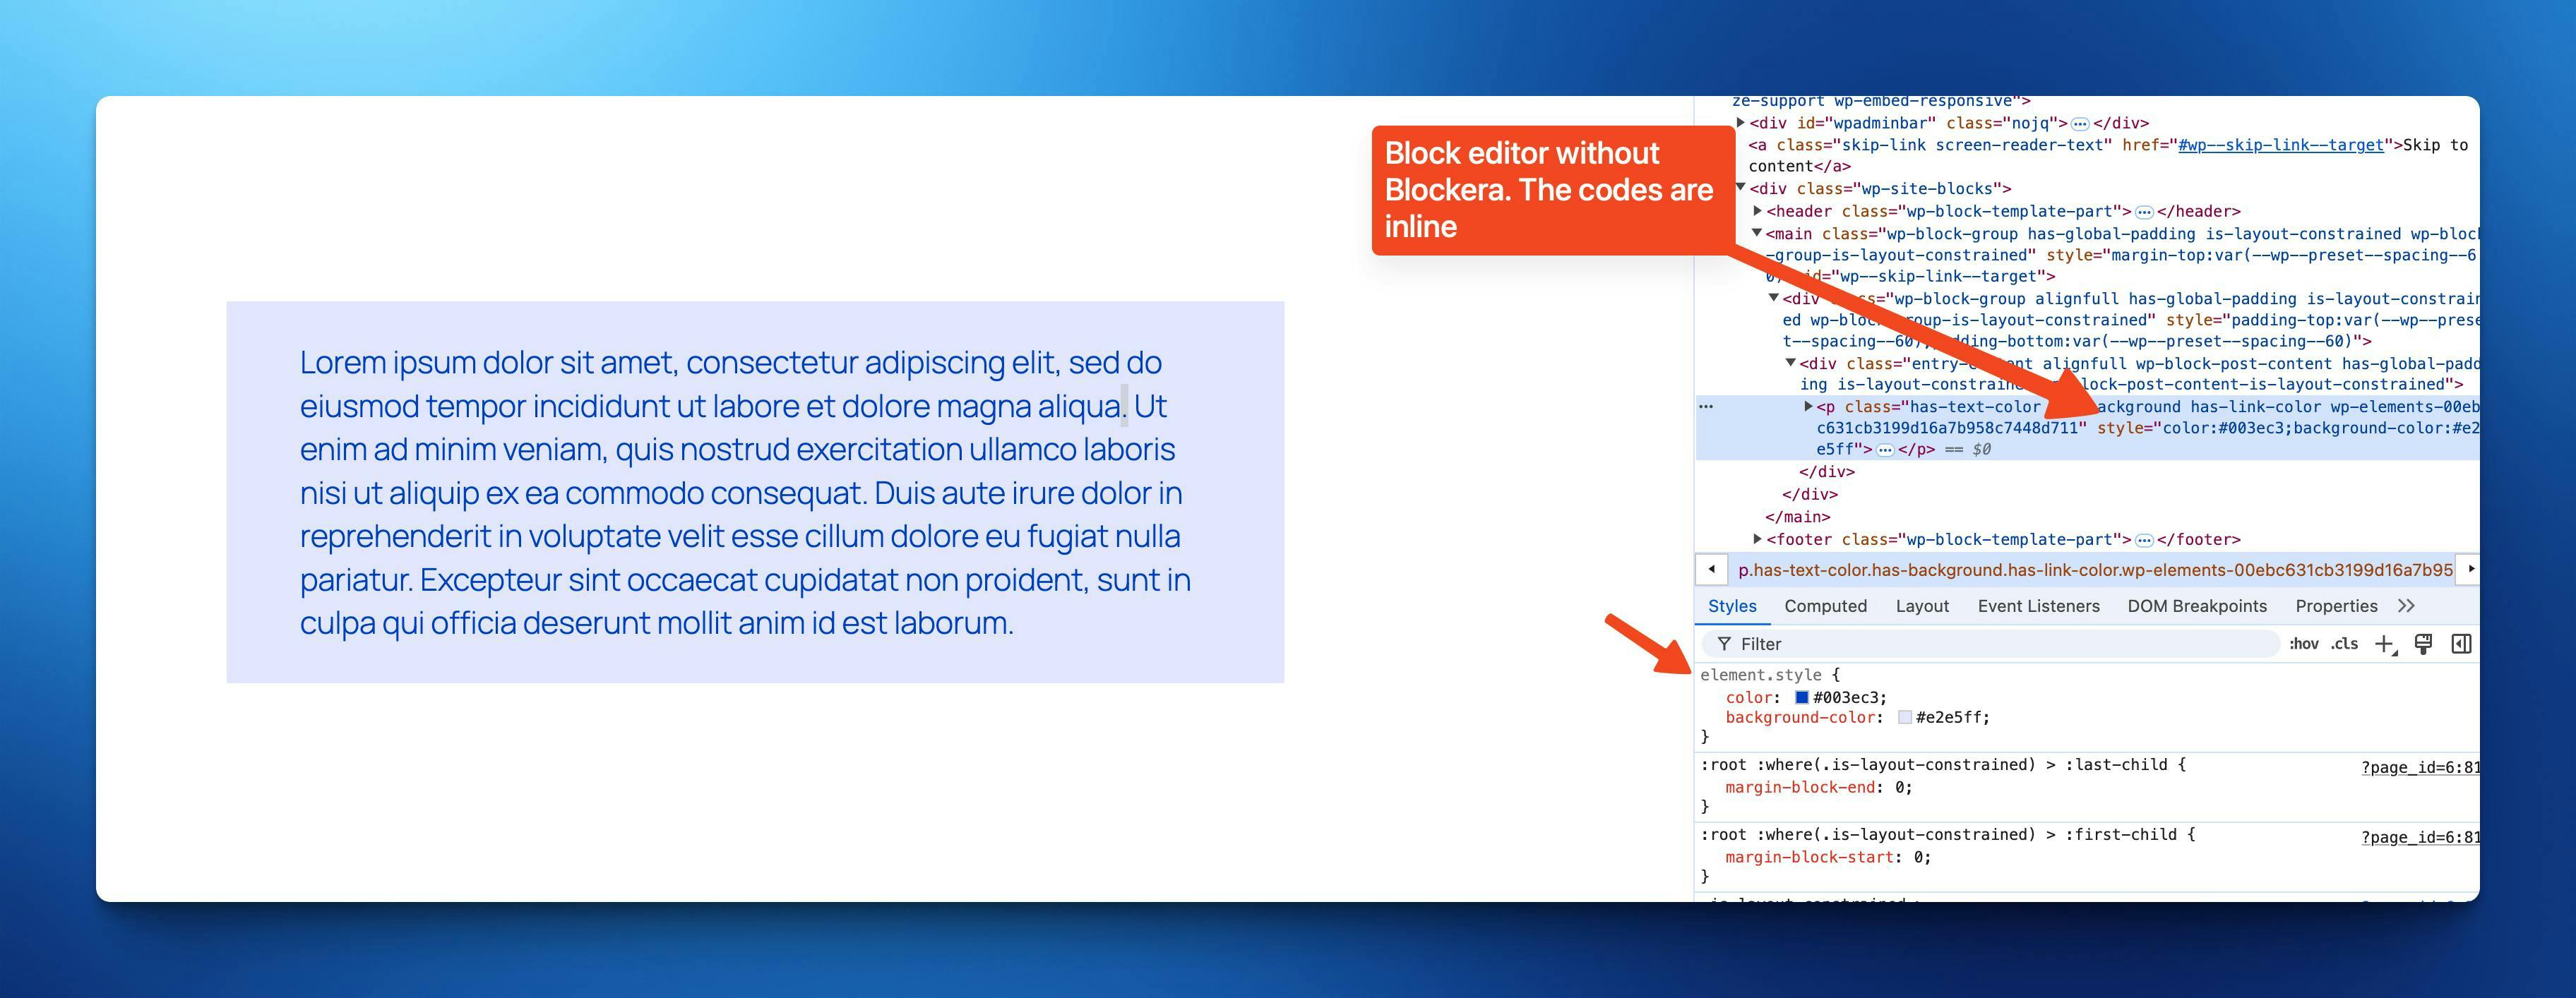Click the element.style selector text
Image resolution: width=2576 pixels, height=998 pixels.
point(1761,675)
